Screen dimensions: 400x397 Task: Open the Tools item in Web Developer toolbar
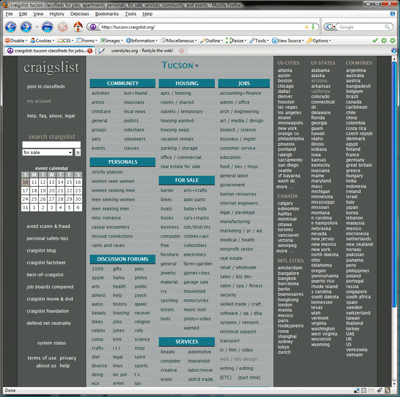pos(260,41)
